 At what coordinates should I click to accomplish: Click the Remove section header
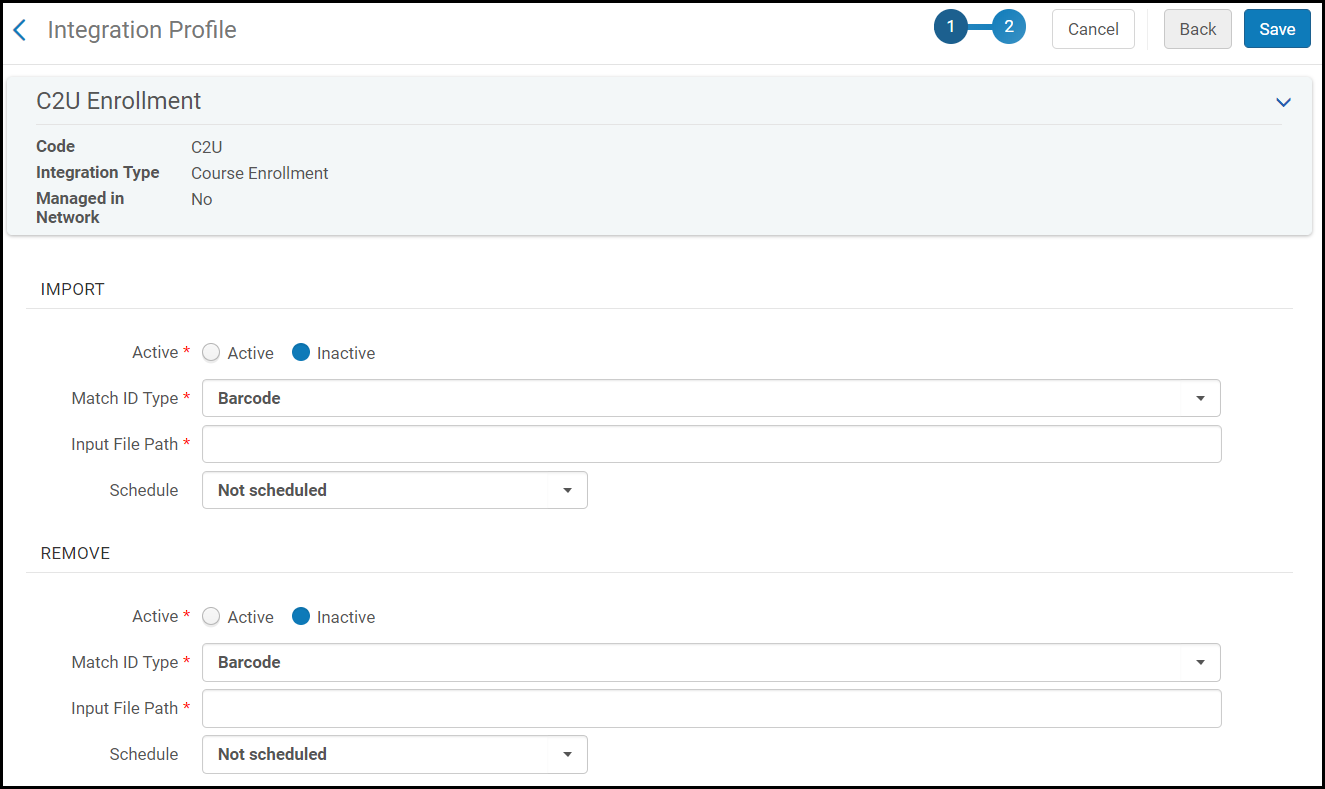[75, 553]
